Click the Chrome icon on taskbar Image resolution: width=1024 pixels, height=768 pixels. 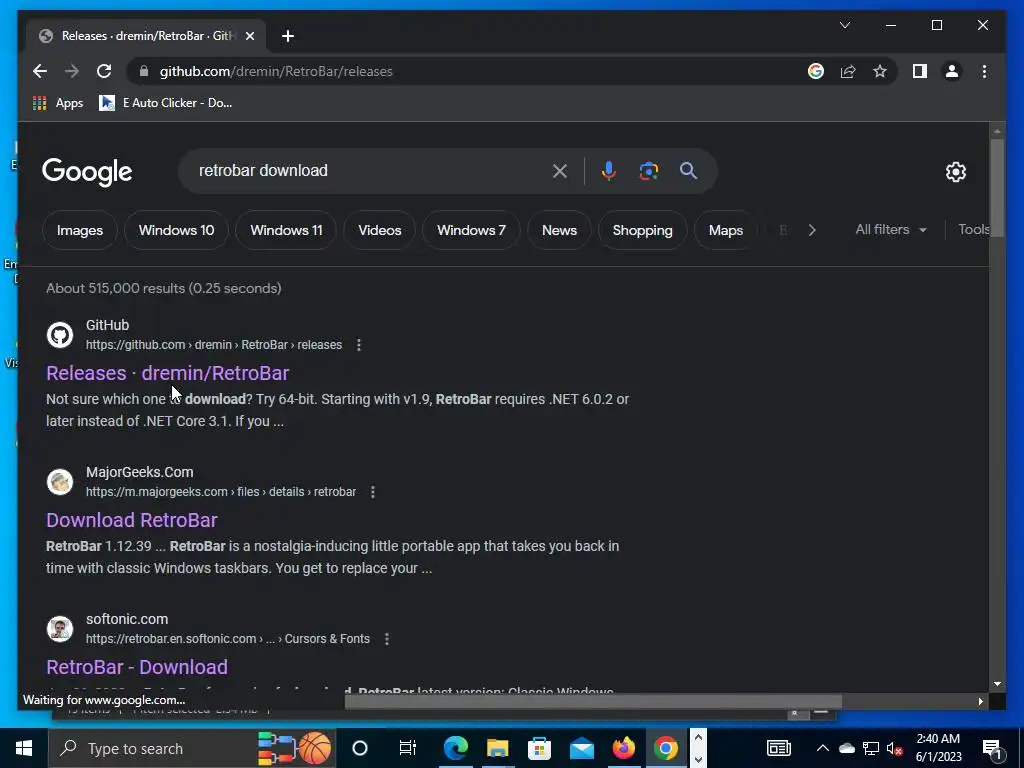tap(665, 748)
